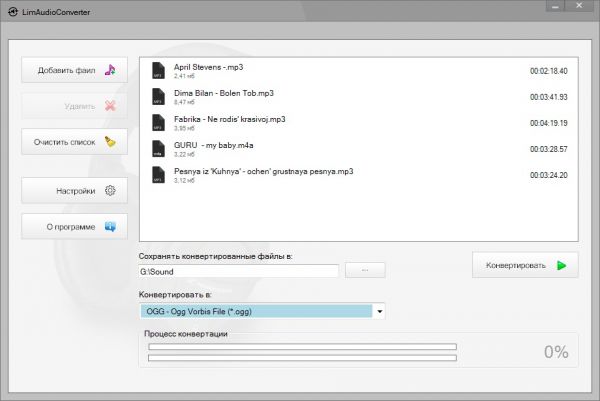This screenshot has width=600, height=401.
Task: Click the format combo box arrow
Action: pos(379,311)
